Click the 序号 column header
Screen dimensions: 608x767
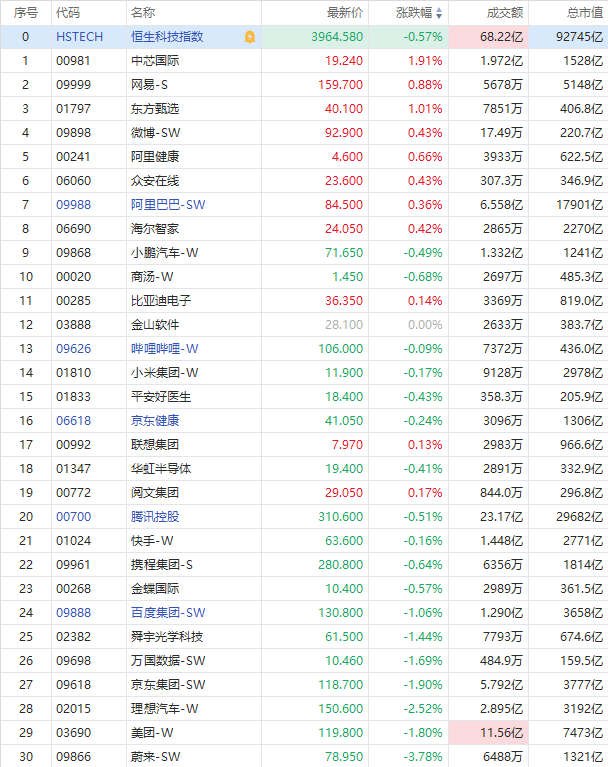(25, 13)
